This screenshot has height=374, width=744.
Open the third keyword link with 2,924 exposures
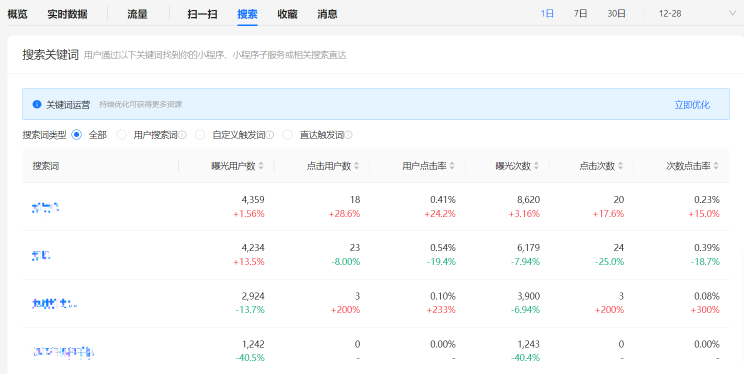point(55,303)
